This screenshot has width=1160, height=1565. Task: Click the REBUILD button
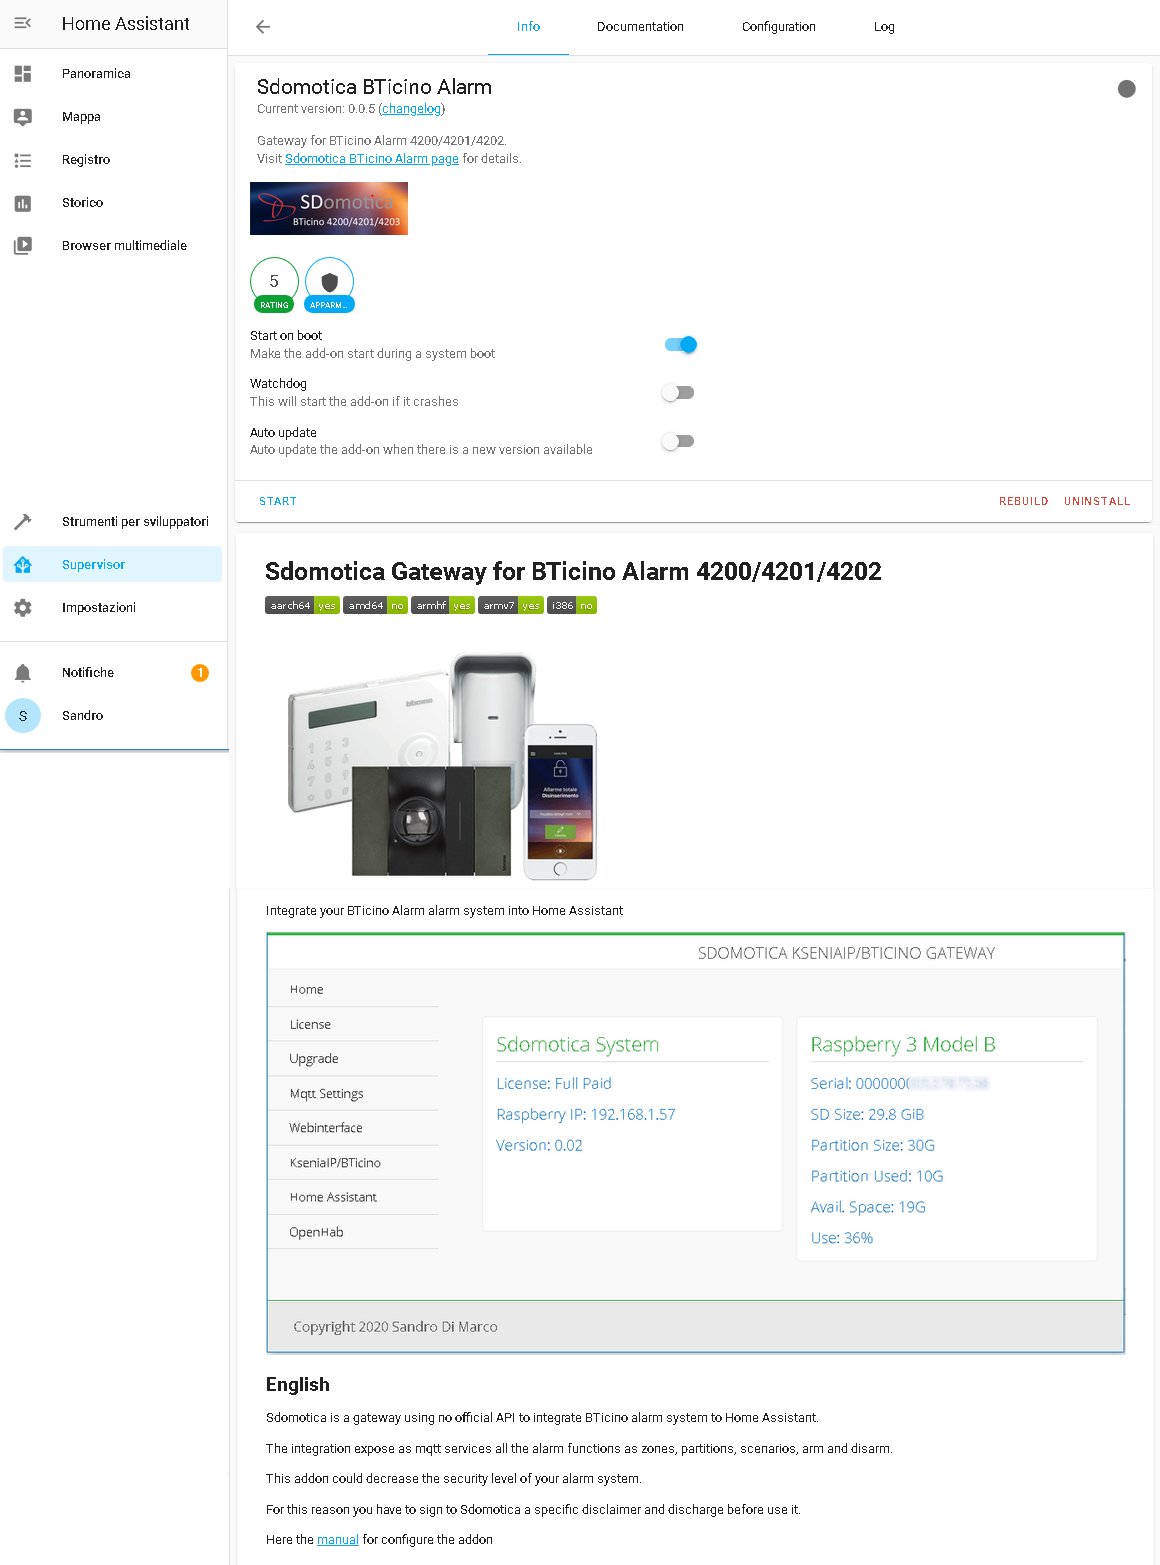[x=1024, y=501]
